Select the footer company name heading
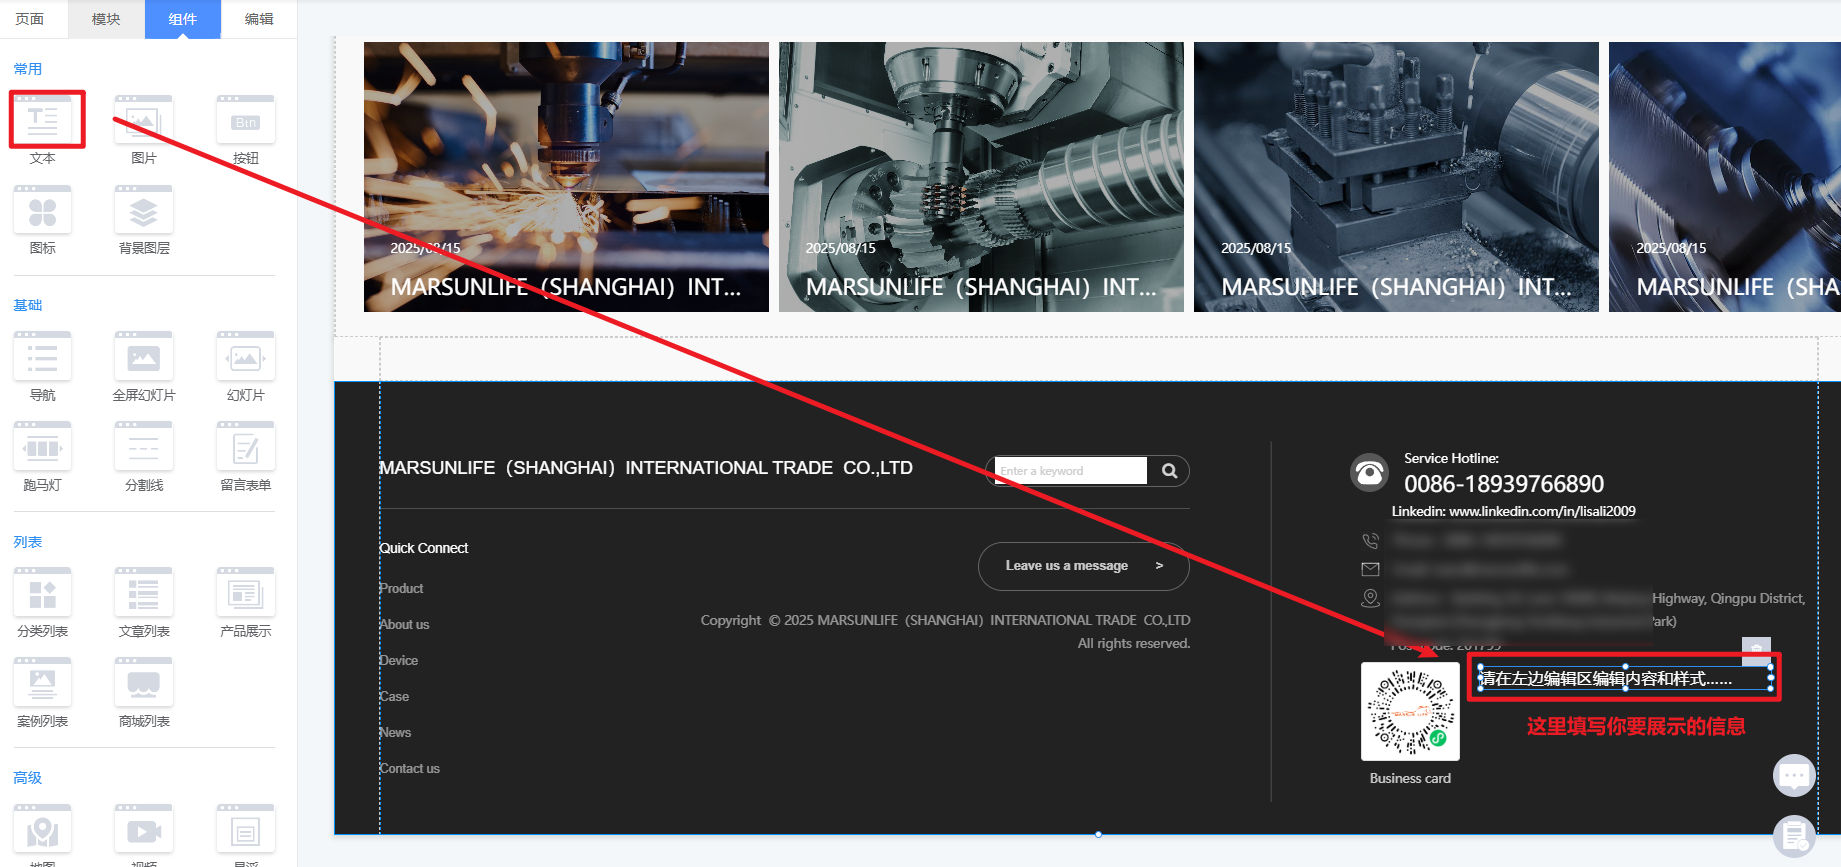1841x867 pixels. coord(646,468)
